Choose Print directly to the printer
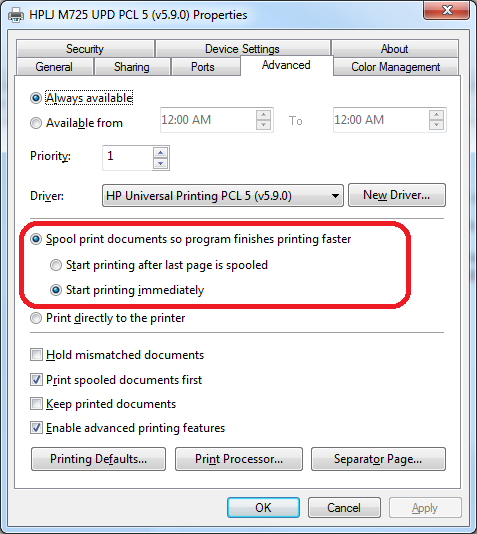The image size is (477, 534). point(36,318)
